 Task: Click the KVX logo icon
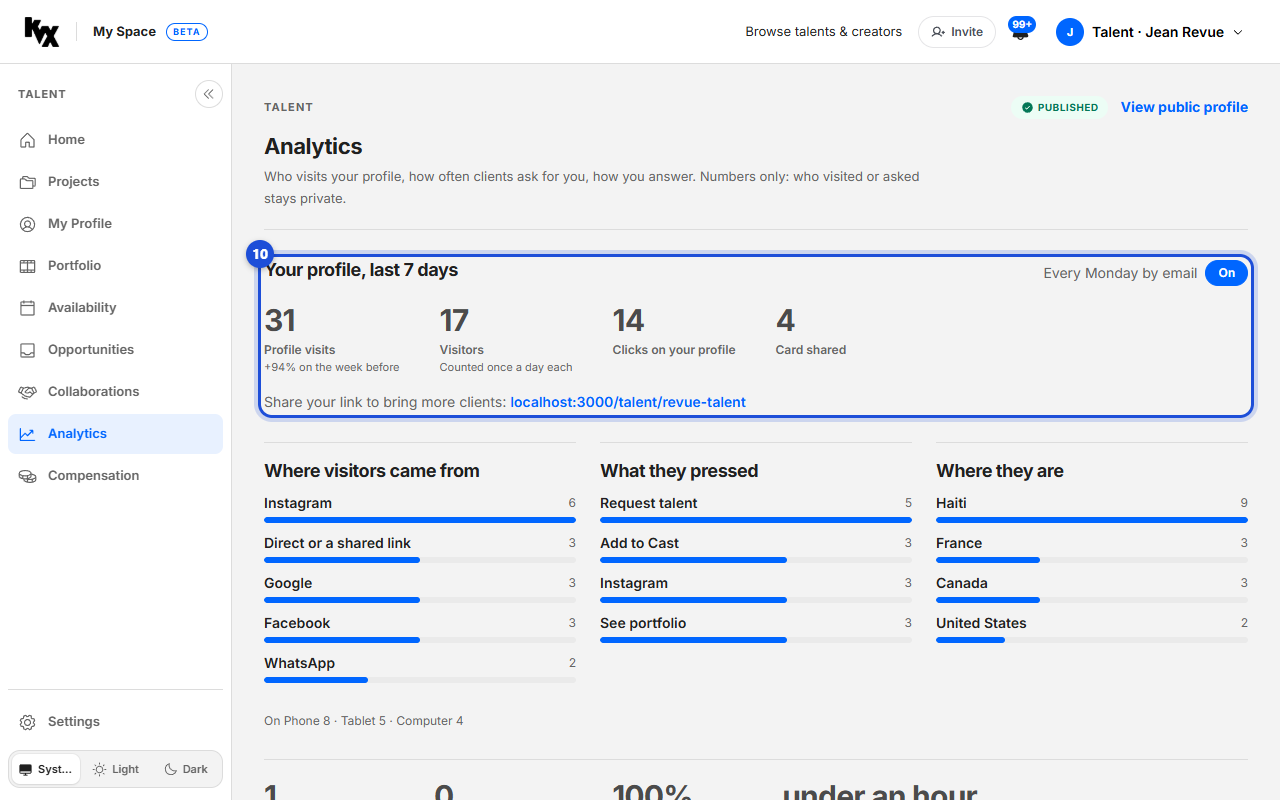click(x=42, y=32)
